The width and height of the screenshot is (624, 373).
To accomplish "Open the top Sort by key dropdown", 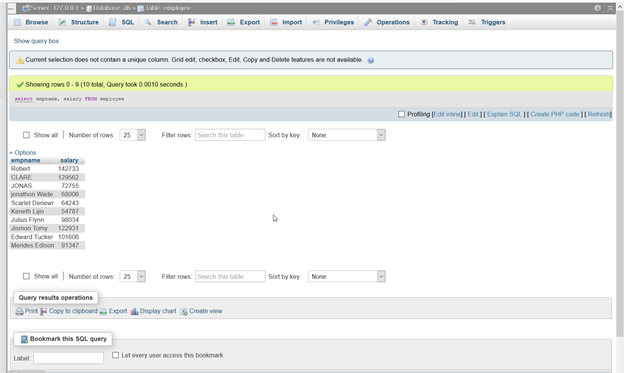I will [x=347, y=135].
